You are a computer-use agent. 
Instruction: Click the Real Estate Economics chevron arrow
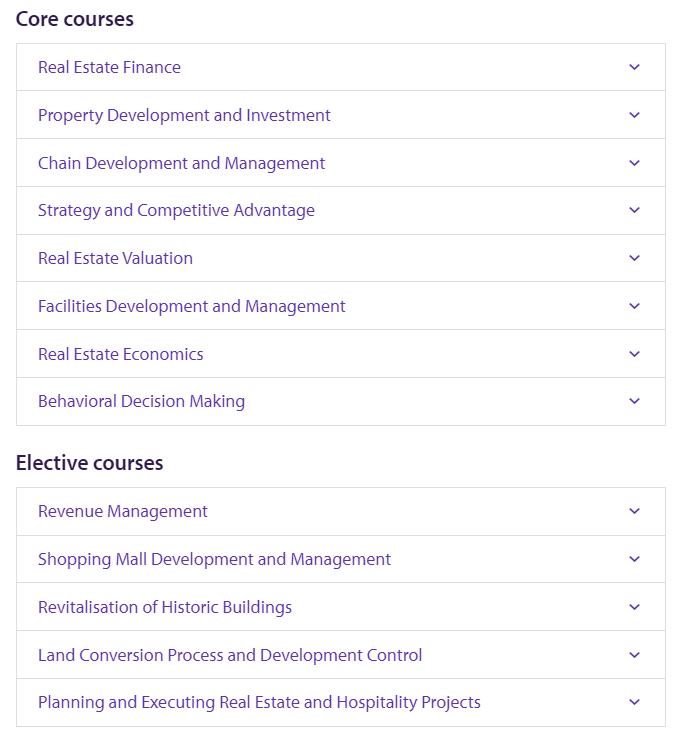634,354
